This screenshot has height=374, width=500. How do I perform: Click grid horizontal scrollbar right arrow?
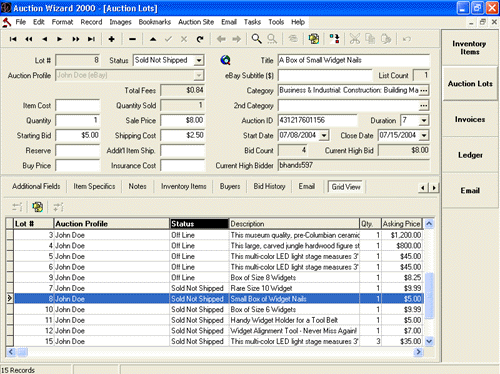(418, 352)
